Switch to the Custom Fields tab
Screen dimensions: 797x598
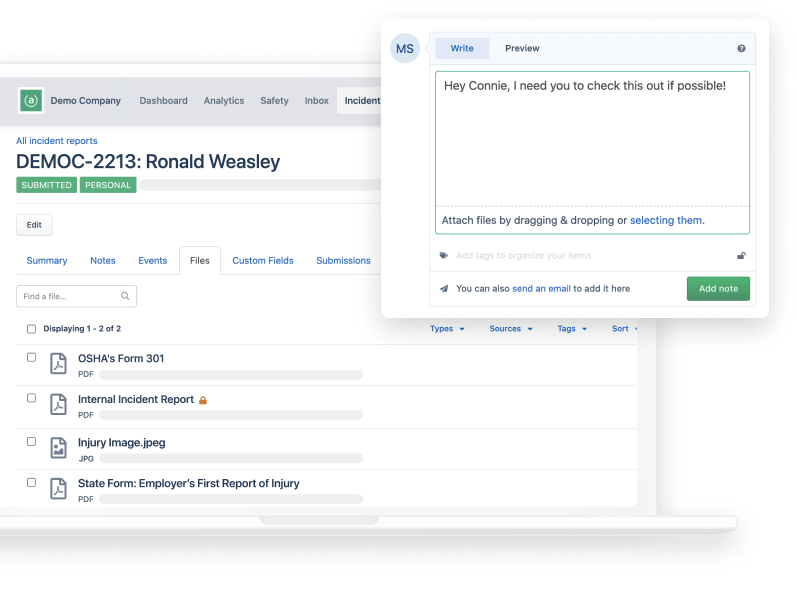pos(263,260)
